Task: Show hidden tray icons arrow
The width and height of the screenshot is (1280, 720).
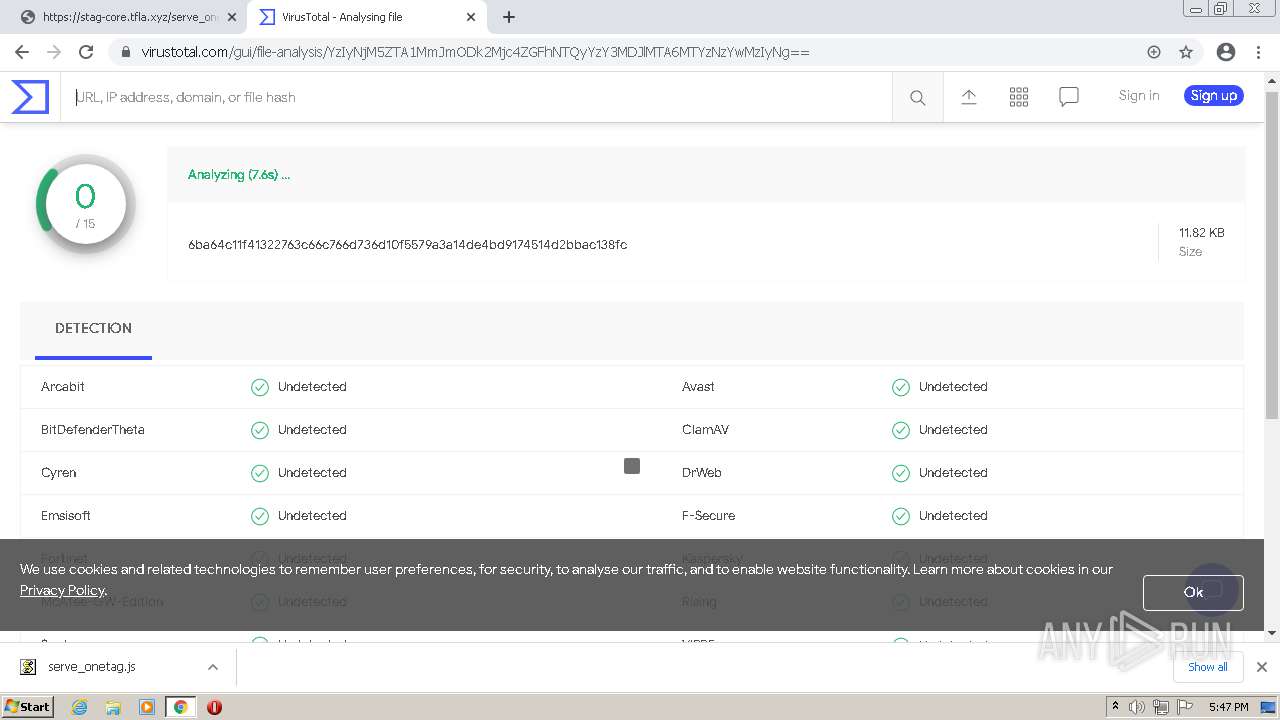Action: pyautogui.click(x=1115, y=706)
